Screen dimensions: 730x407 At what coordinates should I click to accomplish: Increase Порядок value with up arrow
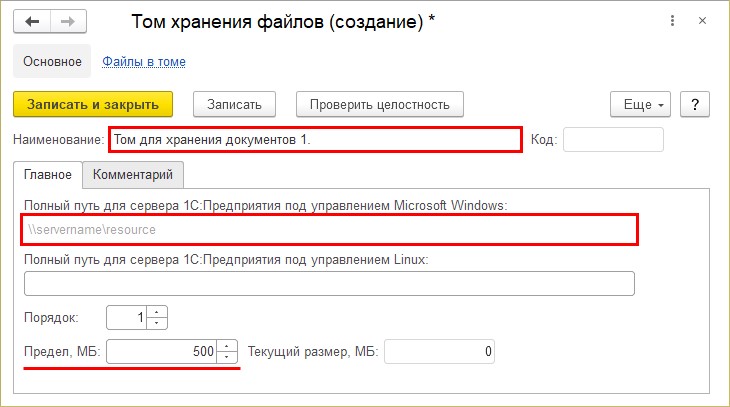pos(158,312)
